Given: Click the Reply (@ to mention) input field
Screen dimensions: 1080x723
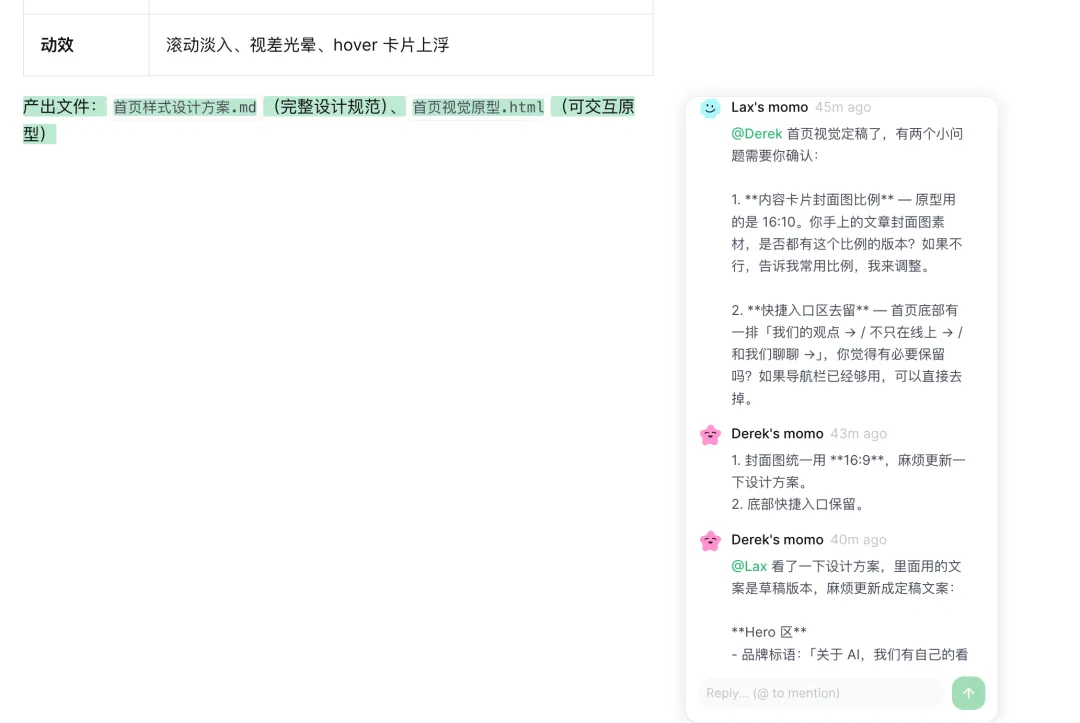Looking at the screenshot, I should 820,693.
